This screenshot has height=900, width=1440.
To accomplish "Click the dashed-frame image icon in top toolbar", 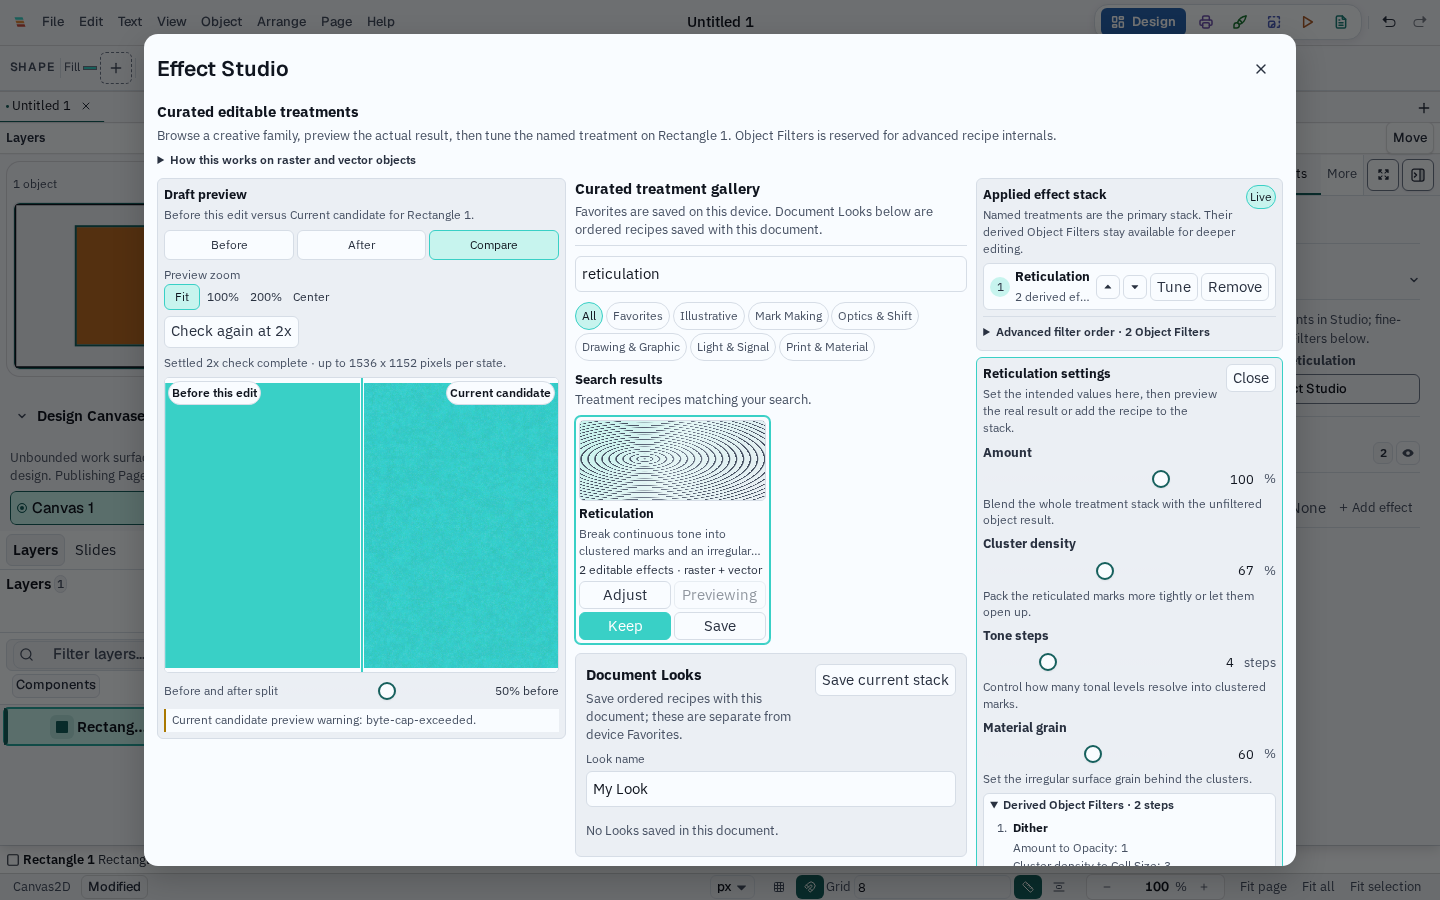I will [x=1274, y=22].
